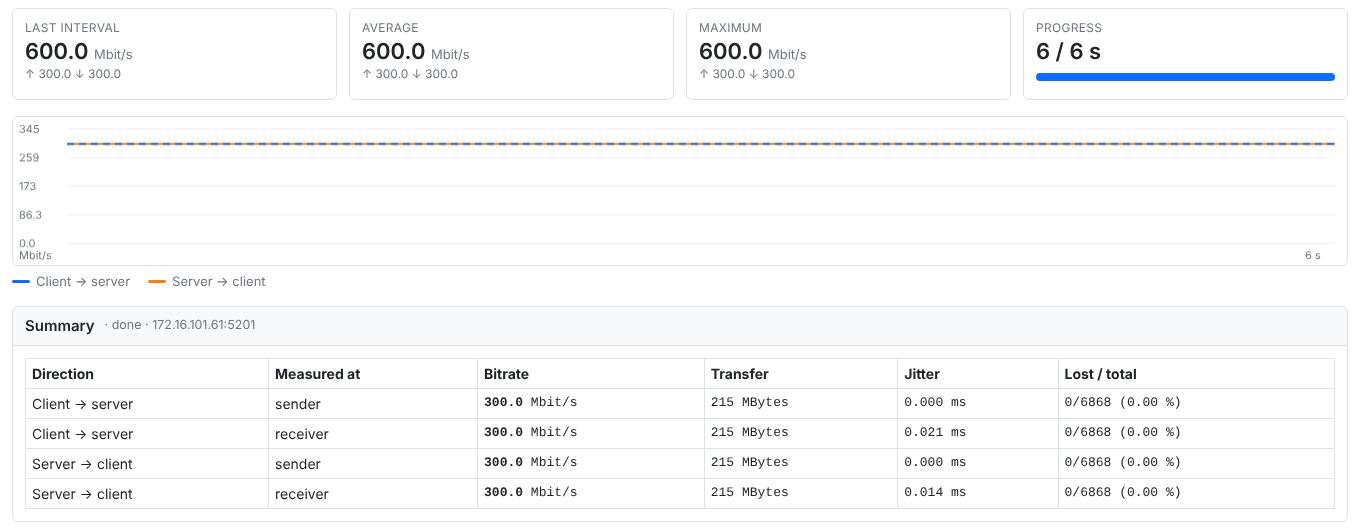Open the Last Interval stat card

coord(174,54)
